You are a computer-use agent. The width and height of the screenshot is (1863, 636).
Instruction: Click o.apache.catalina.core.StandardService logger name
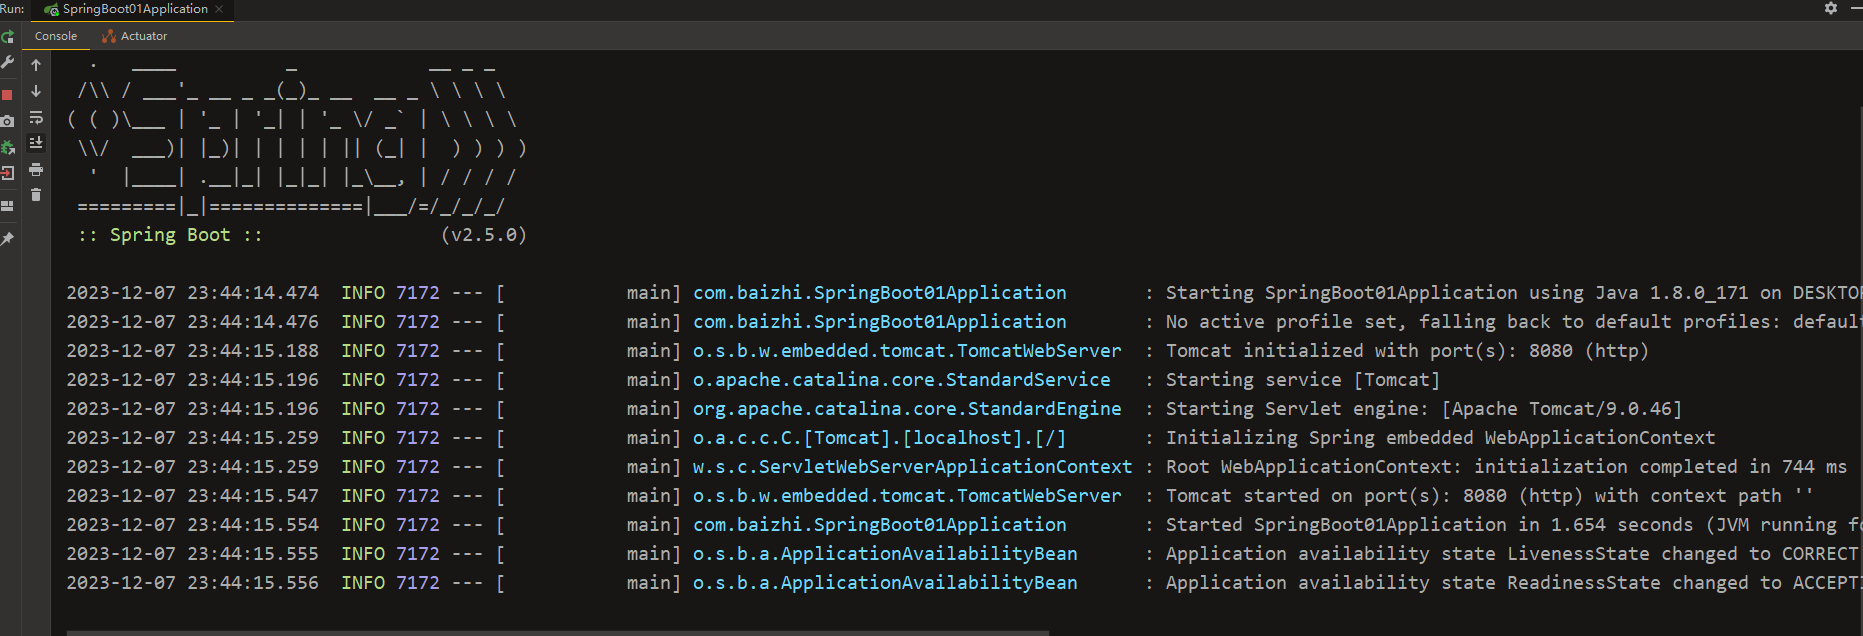(901, 380)
